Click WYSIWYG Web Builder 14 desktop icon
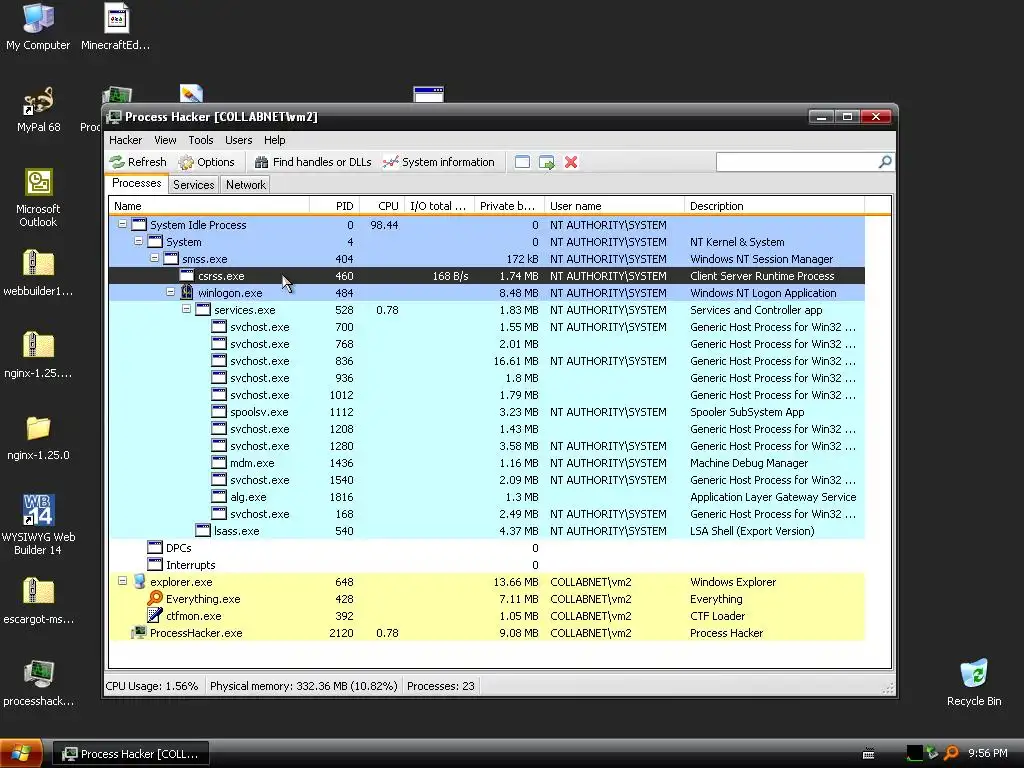The image size is (1024, 768). coord(38,524)
